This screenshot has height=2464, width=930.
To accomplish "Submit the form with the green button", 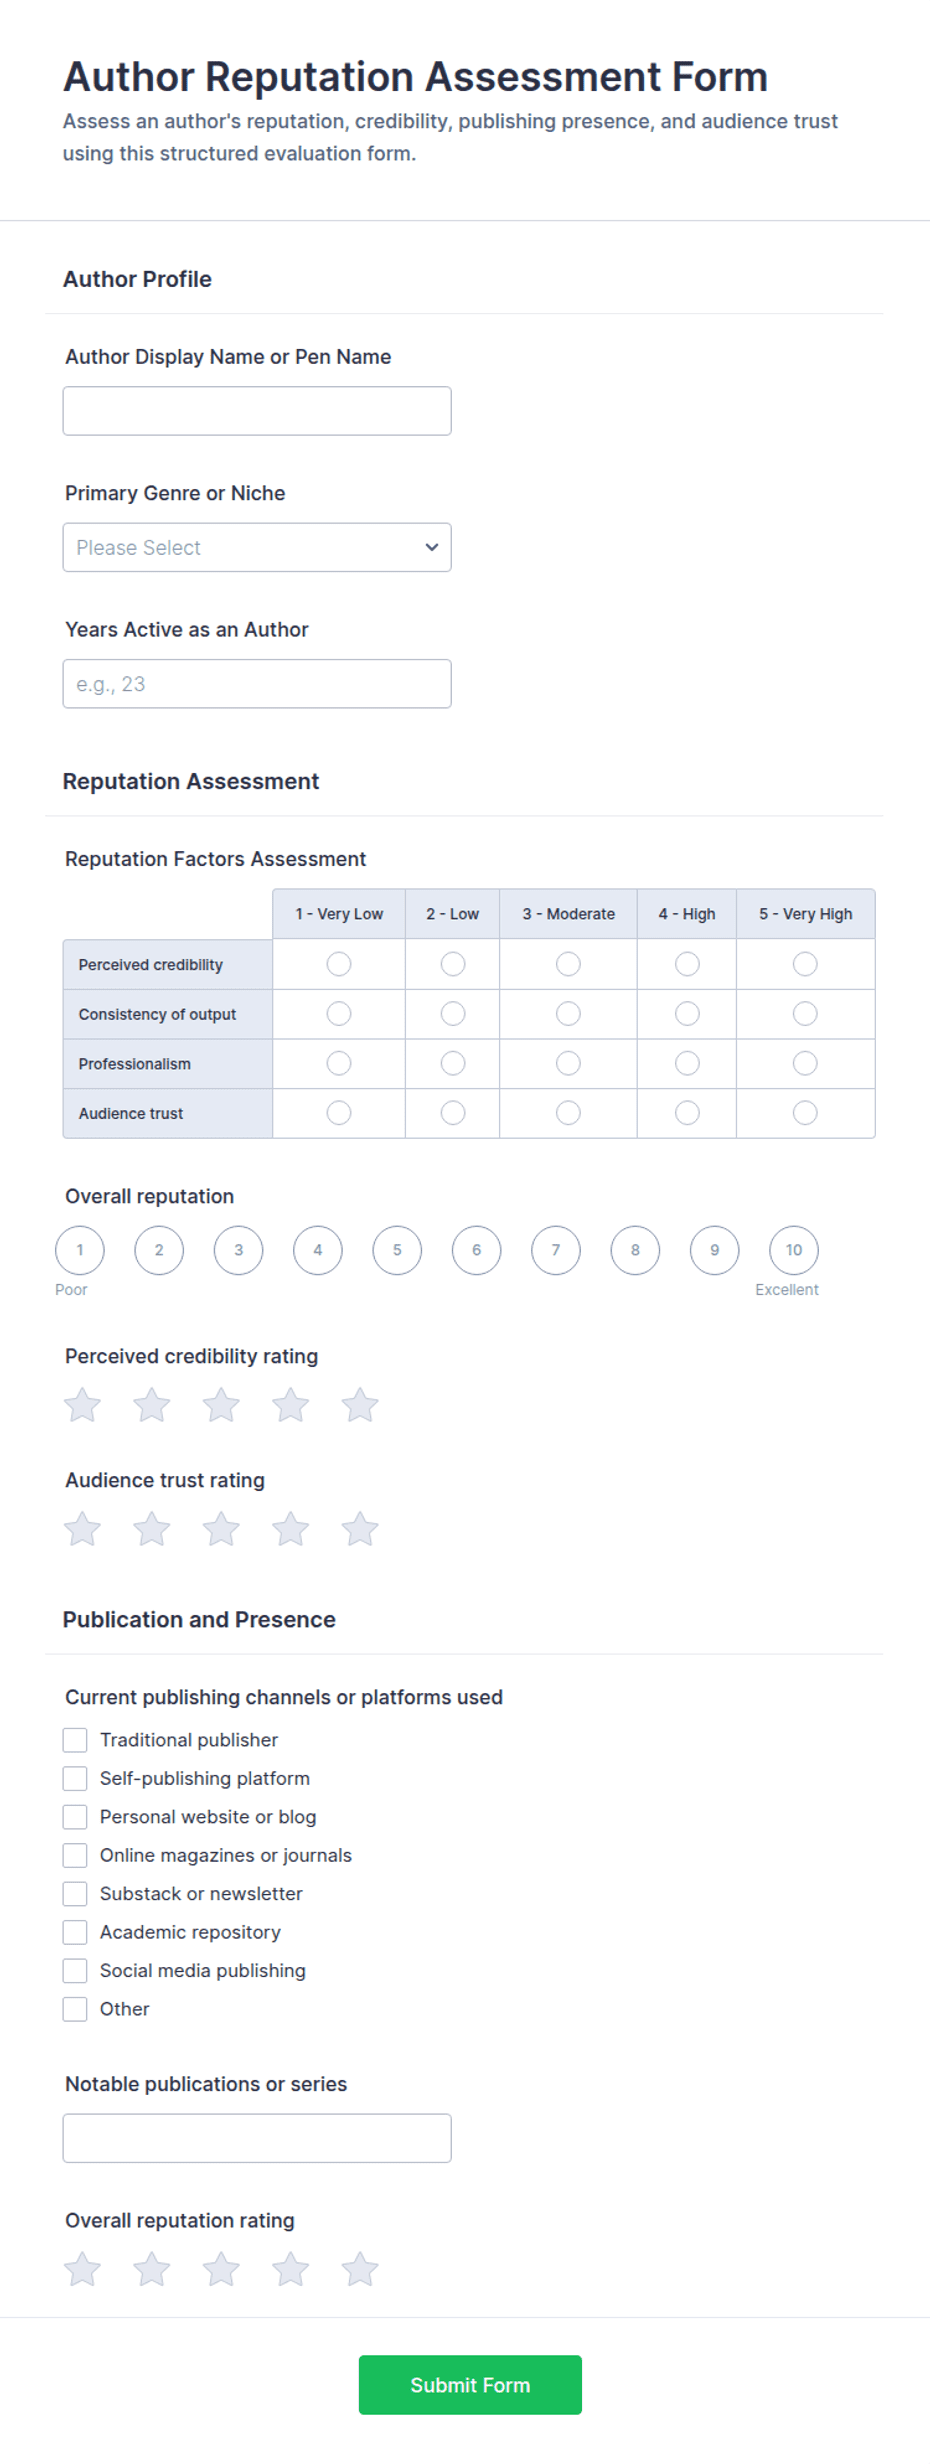I will pos(470,2385).
